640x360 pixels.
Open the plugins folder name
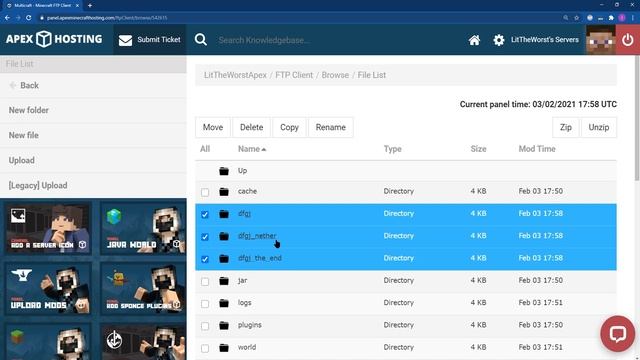coord(249,325)
